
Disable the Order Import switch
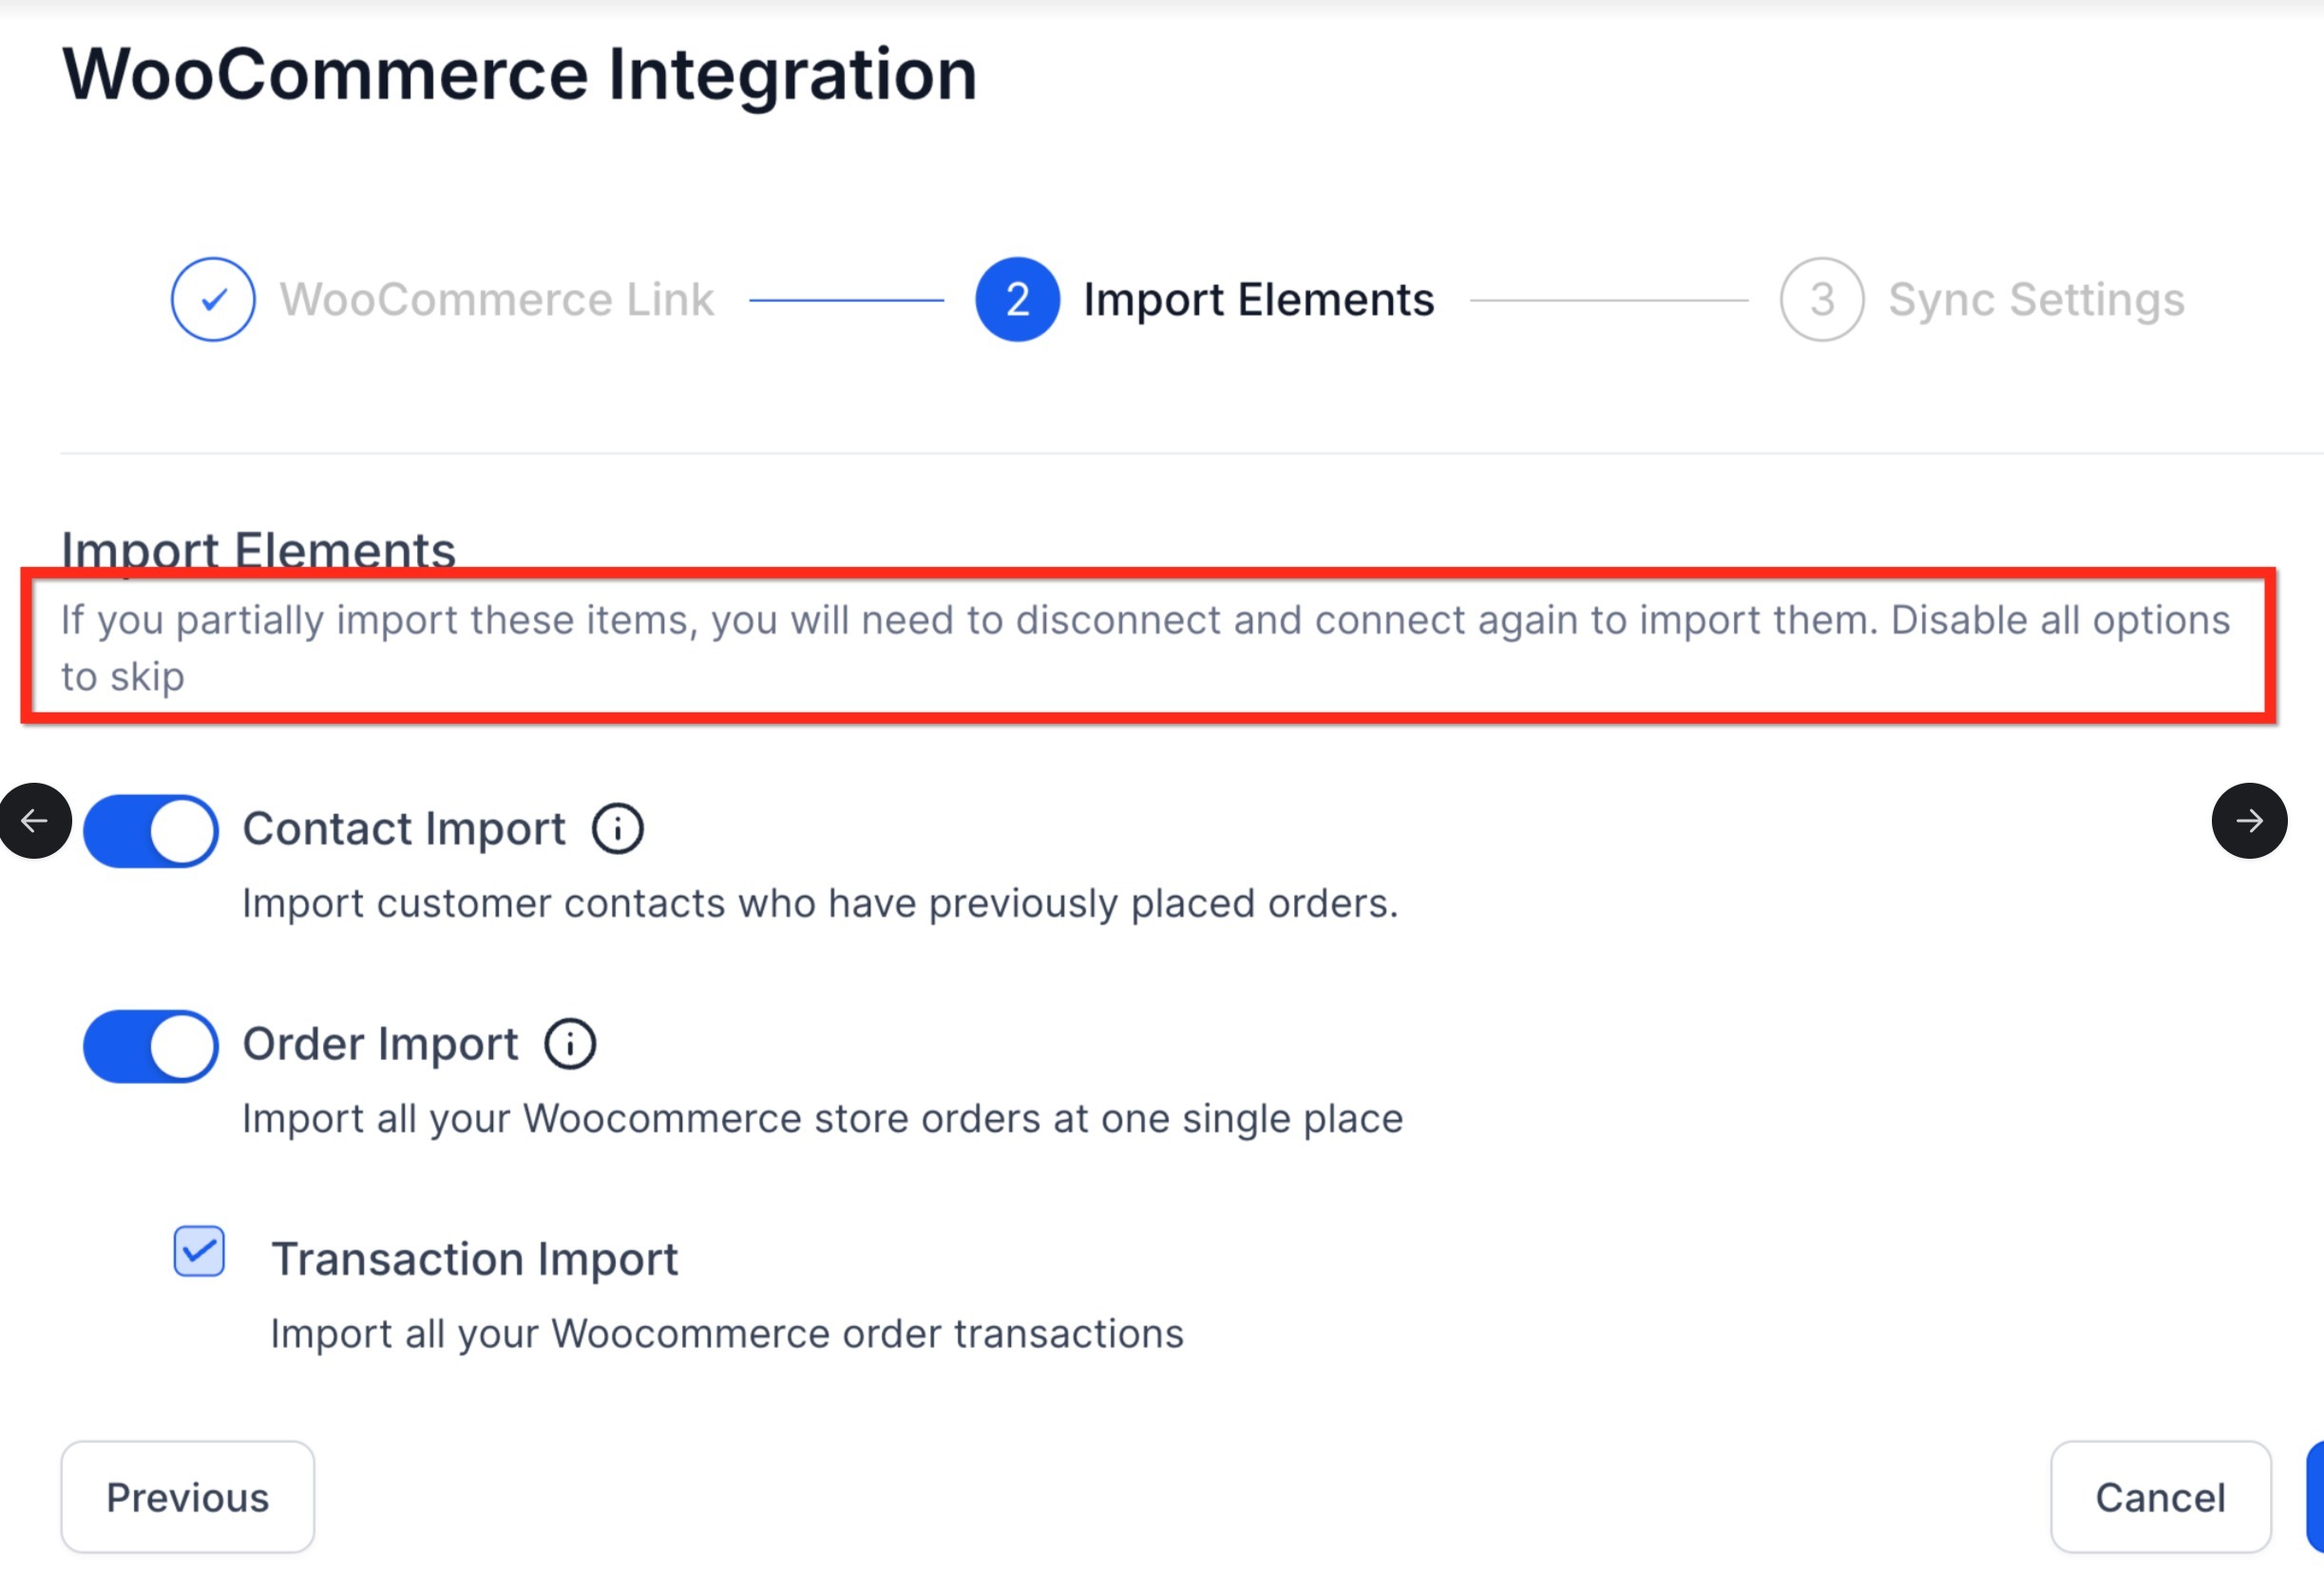pyautogui.click(x=151, y=1046)
